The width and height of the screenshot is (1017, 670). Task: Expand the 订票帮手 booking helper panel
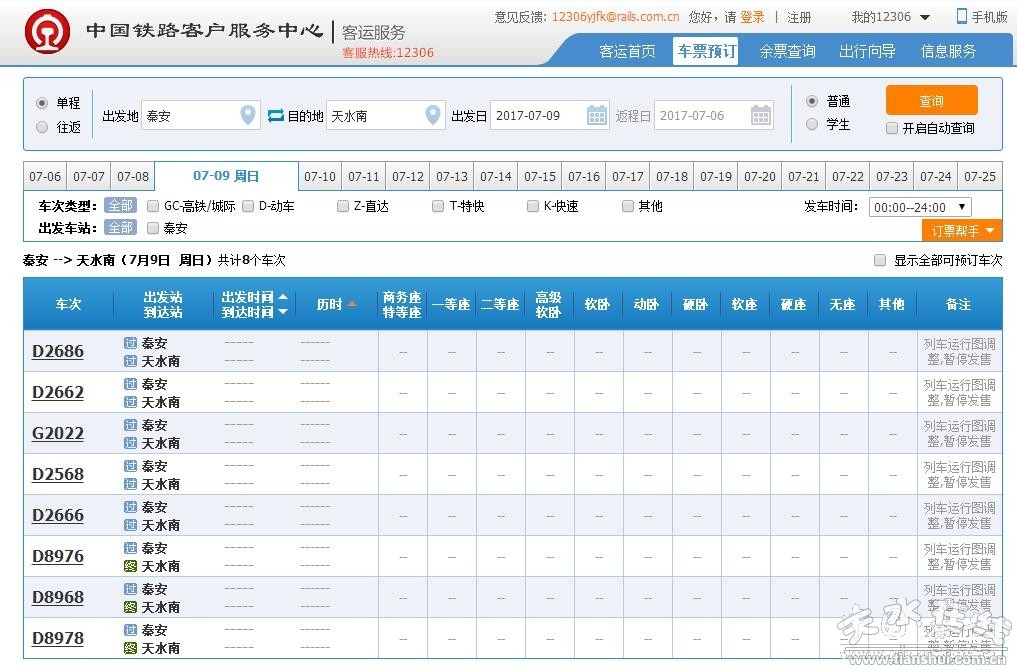point(961,231)
